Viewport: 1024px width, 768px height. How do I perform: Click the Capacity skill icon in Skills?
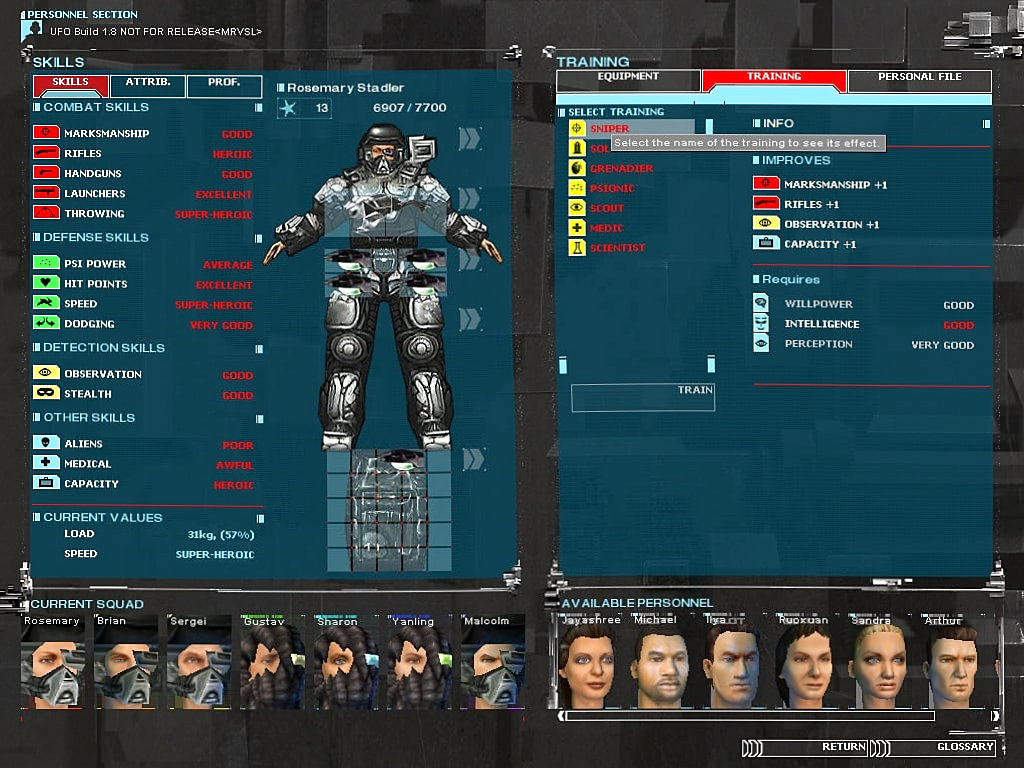[46, 483]
